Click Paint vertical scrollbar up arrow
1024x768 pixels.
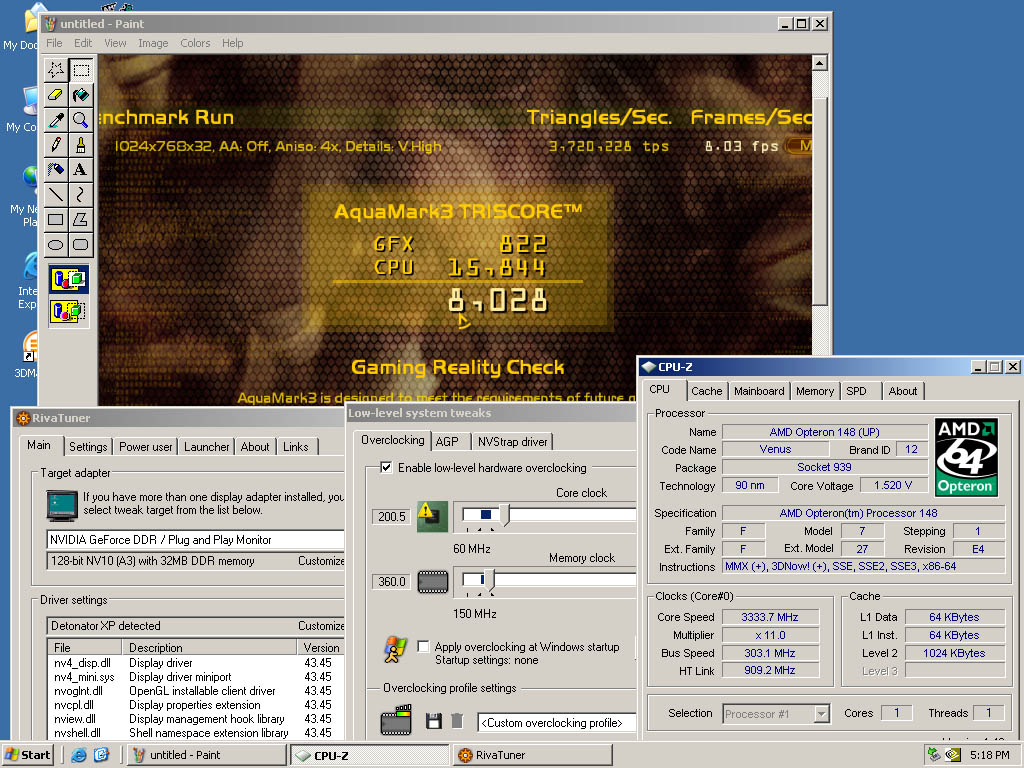tap(820, 63)
